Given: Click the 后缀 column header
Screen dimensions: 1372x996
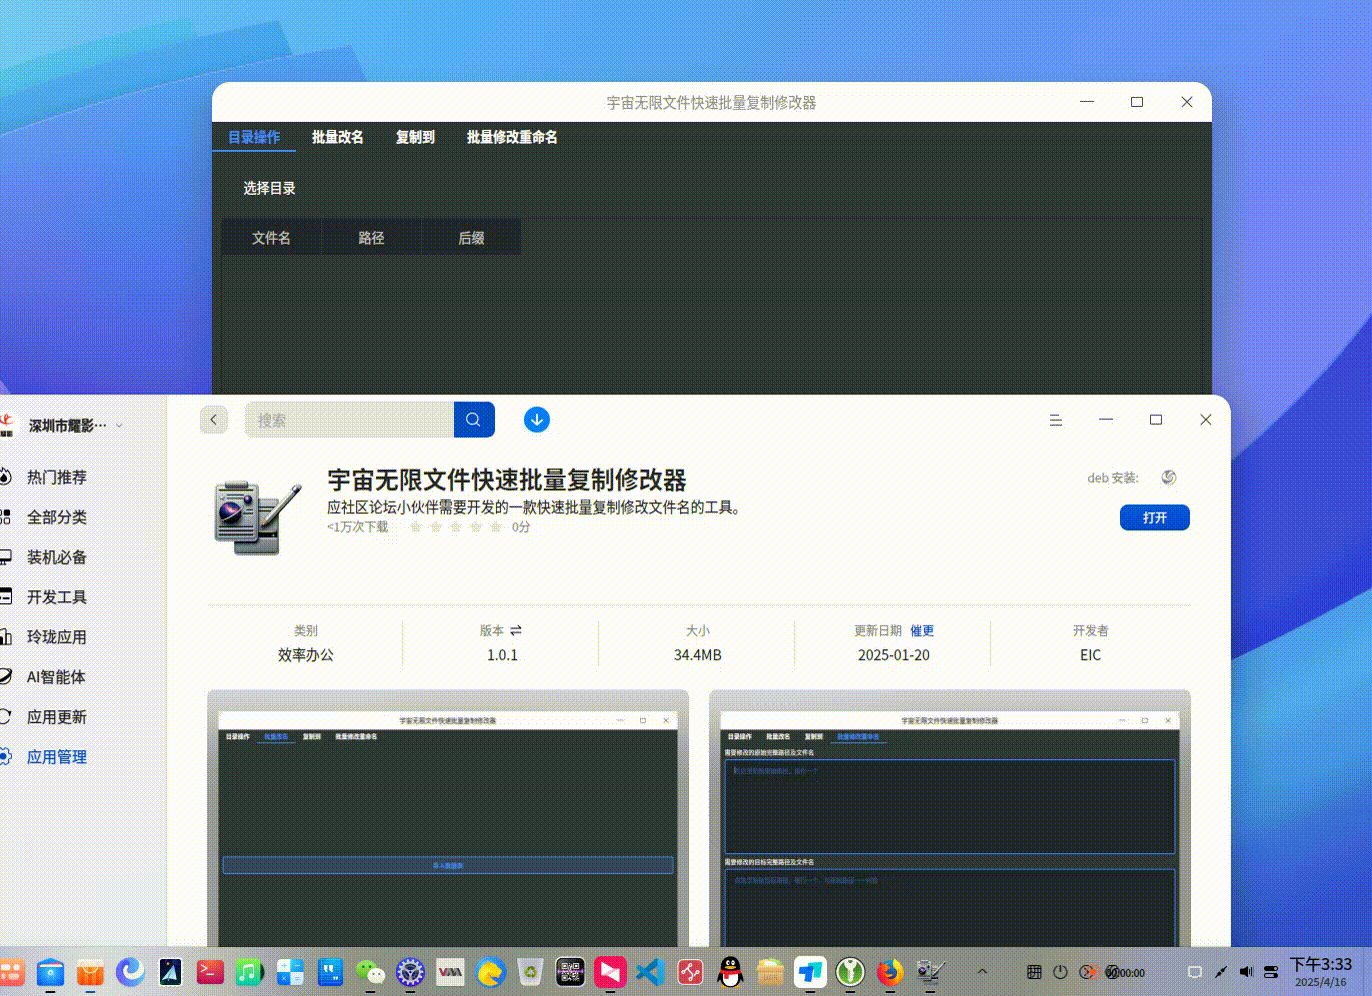Looking at the screenshot, I should [471, 238].
